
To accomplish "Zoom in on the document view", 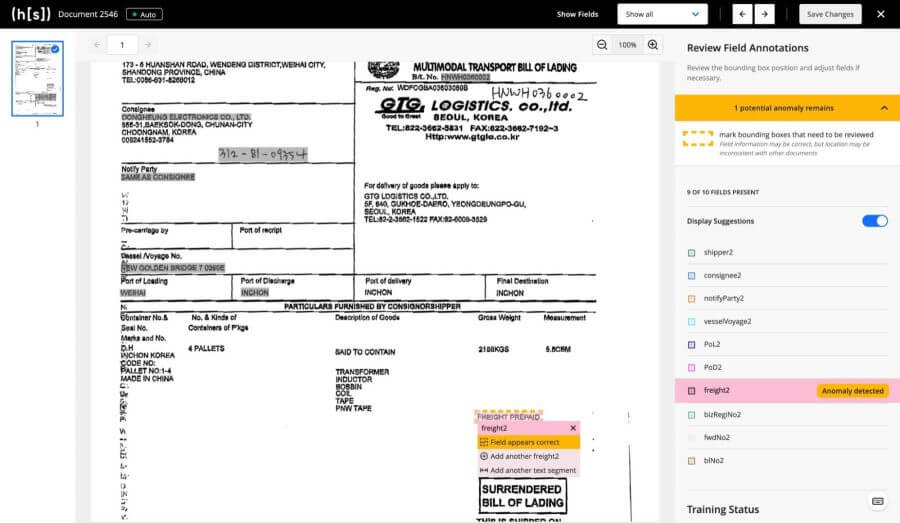I will [x=653, y=45].
